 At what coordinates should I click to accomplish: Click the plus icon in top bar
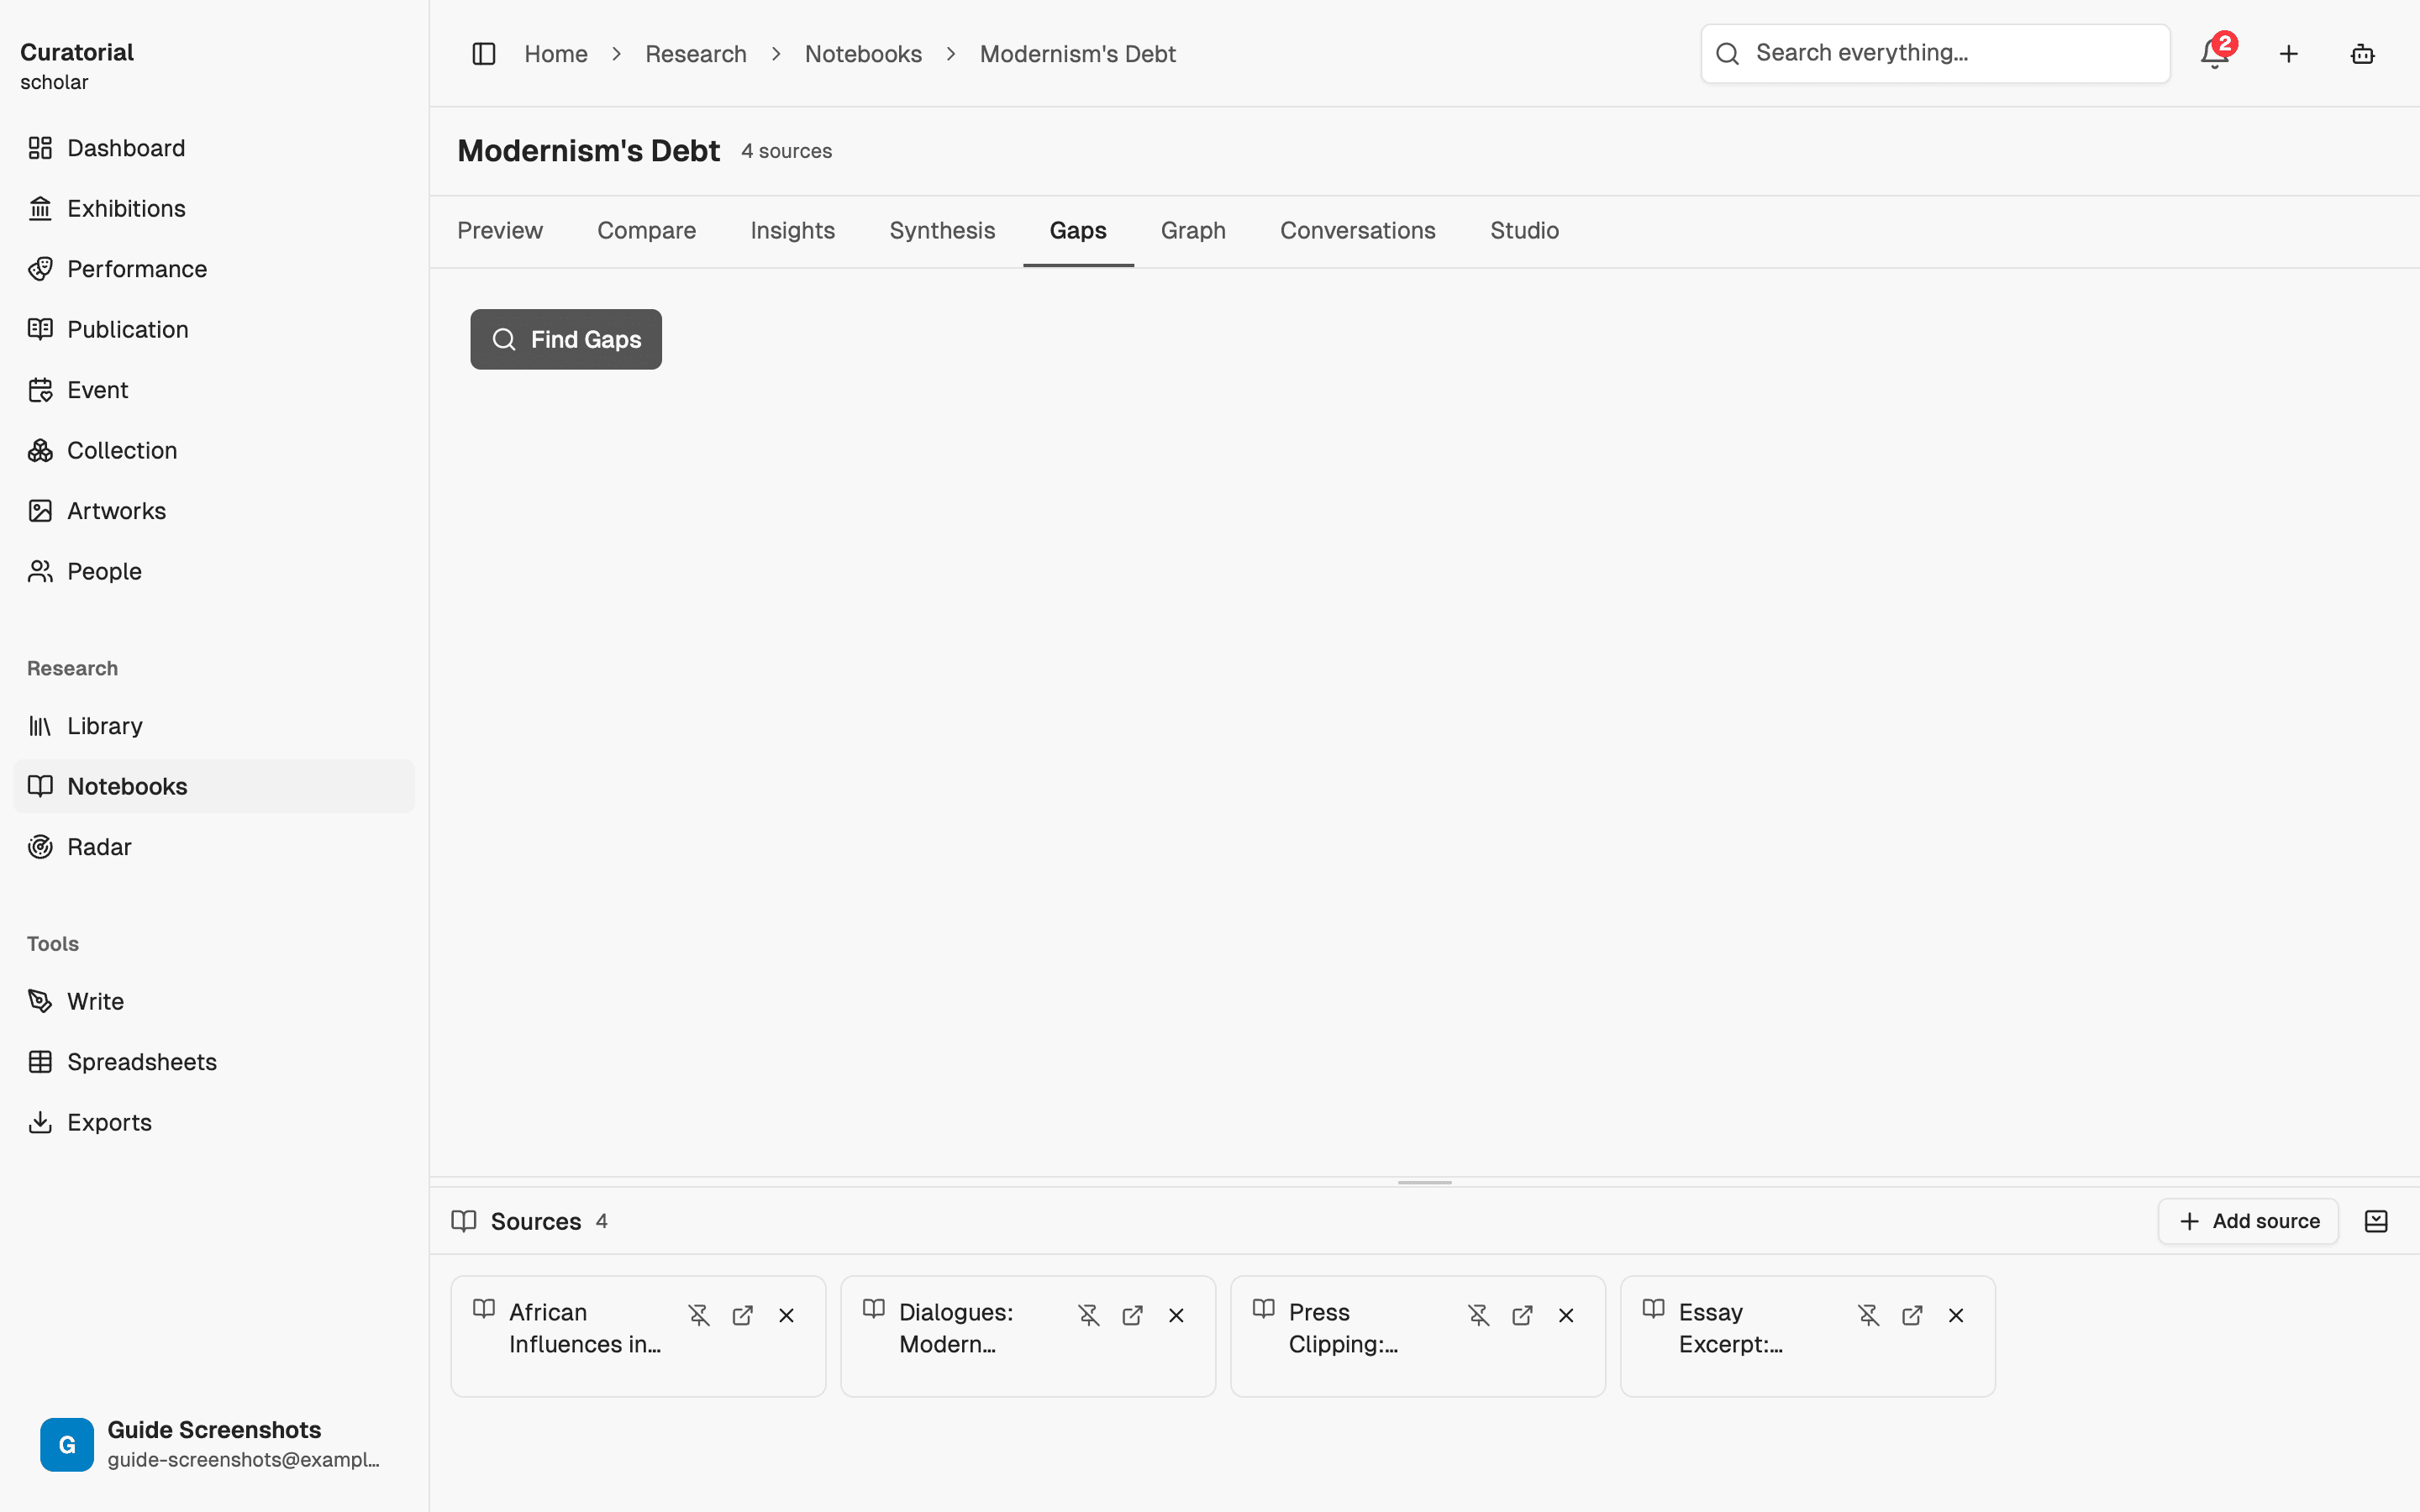pyautogui.click(x=2289, y=54)
